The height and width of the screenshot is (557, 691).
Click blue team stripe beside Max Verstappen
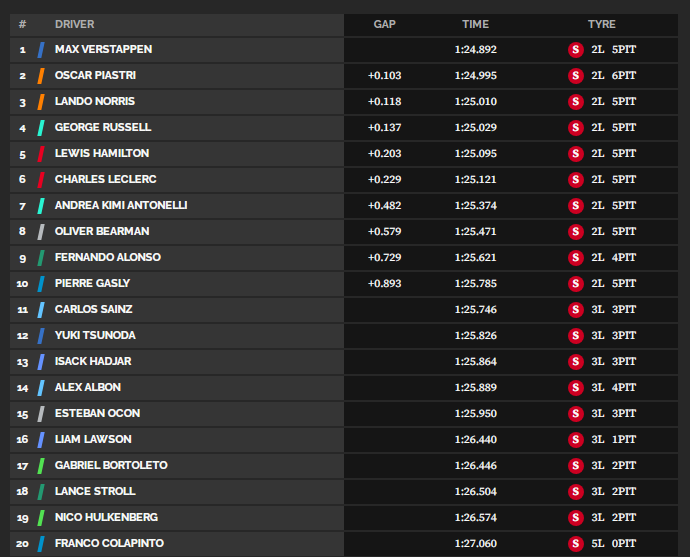(41, 50)
